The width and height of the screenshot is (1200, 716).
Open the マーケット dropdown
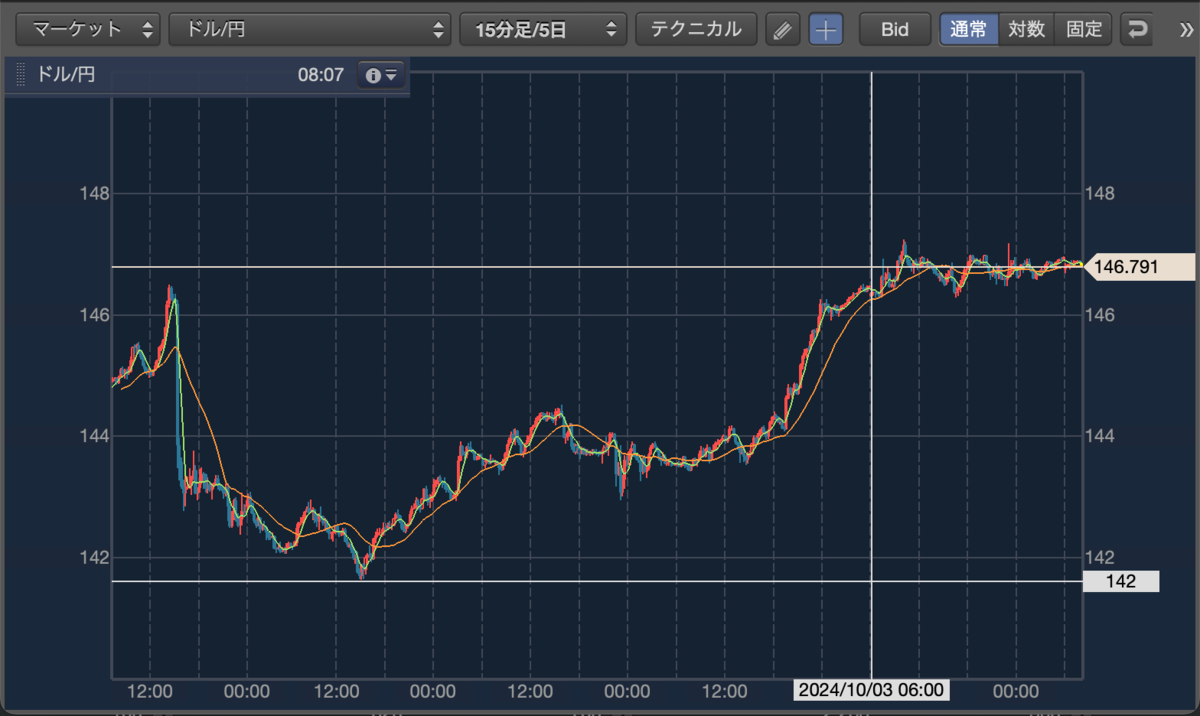(x=88, y=29)
